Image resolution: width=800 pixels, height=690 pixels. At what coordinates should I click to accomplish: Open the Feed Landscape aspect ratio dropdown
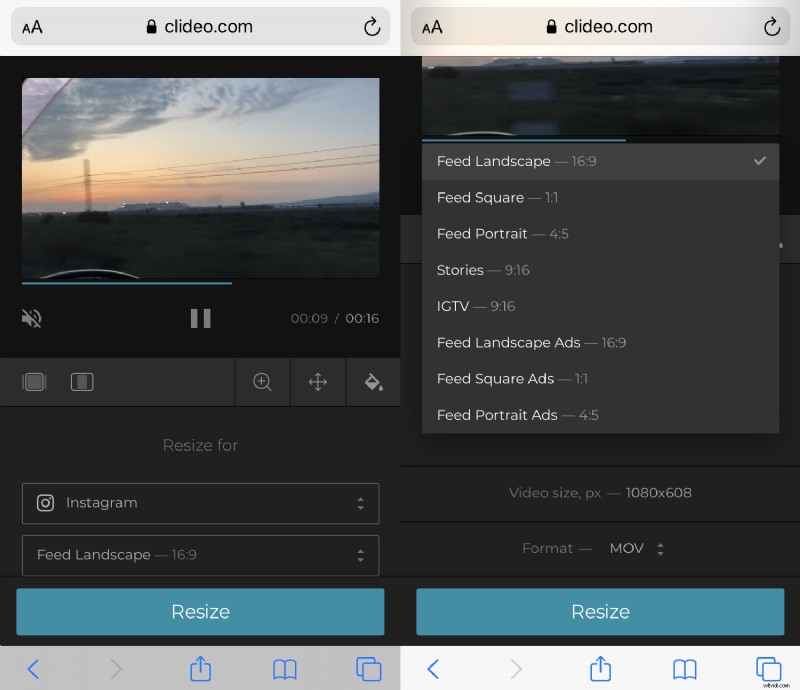click(200, 555)
